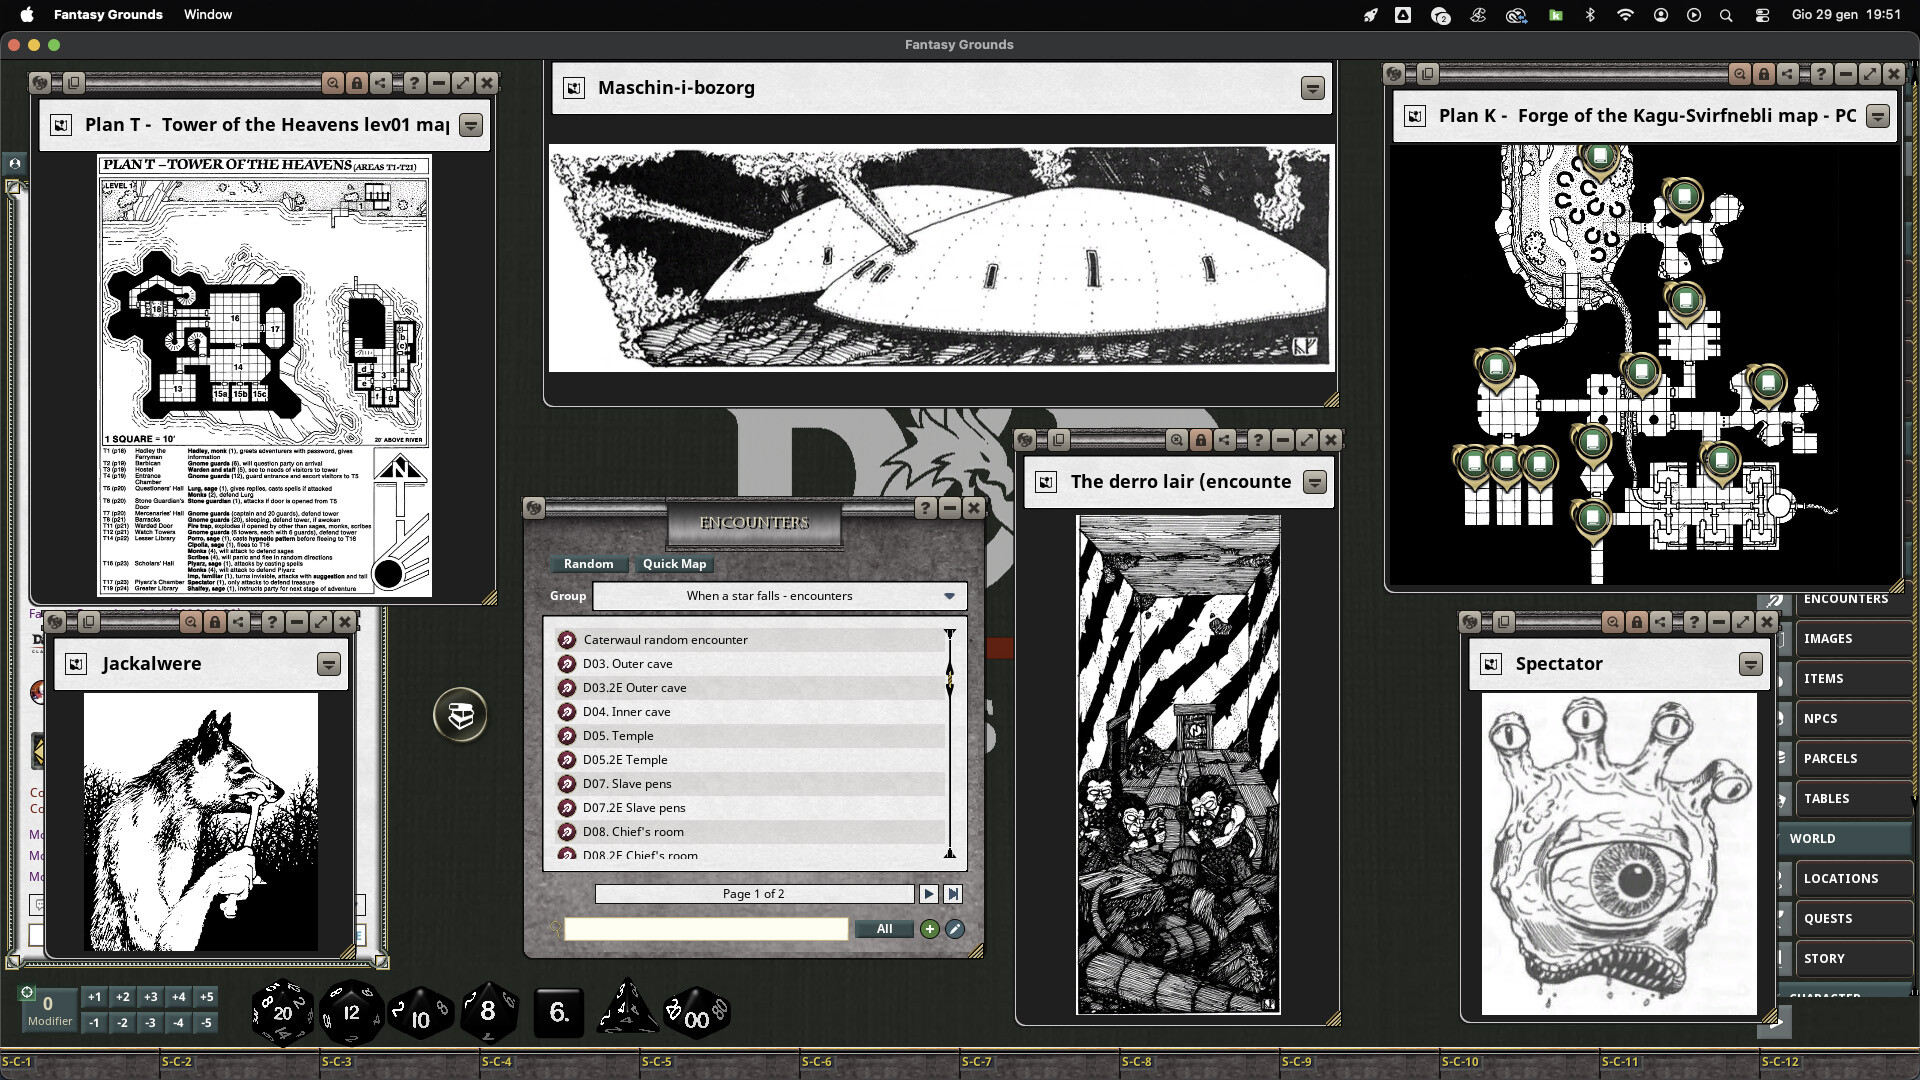Toggle the lock on the Plan K window

[x=1762, y=74]
